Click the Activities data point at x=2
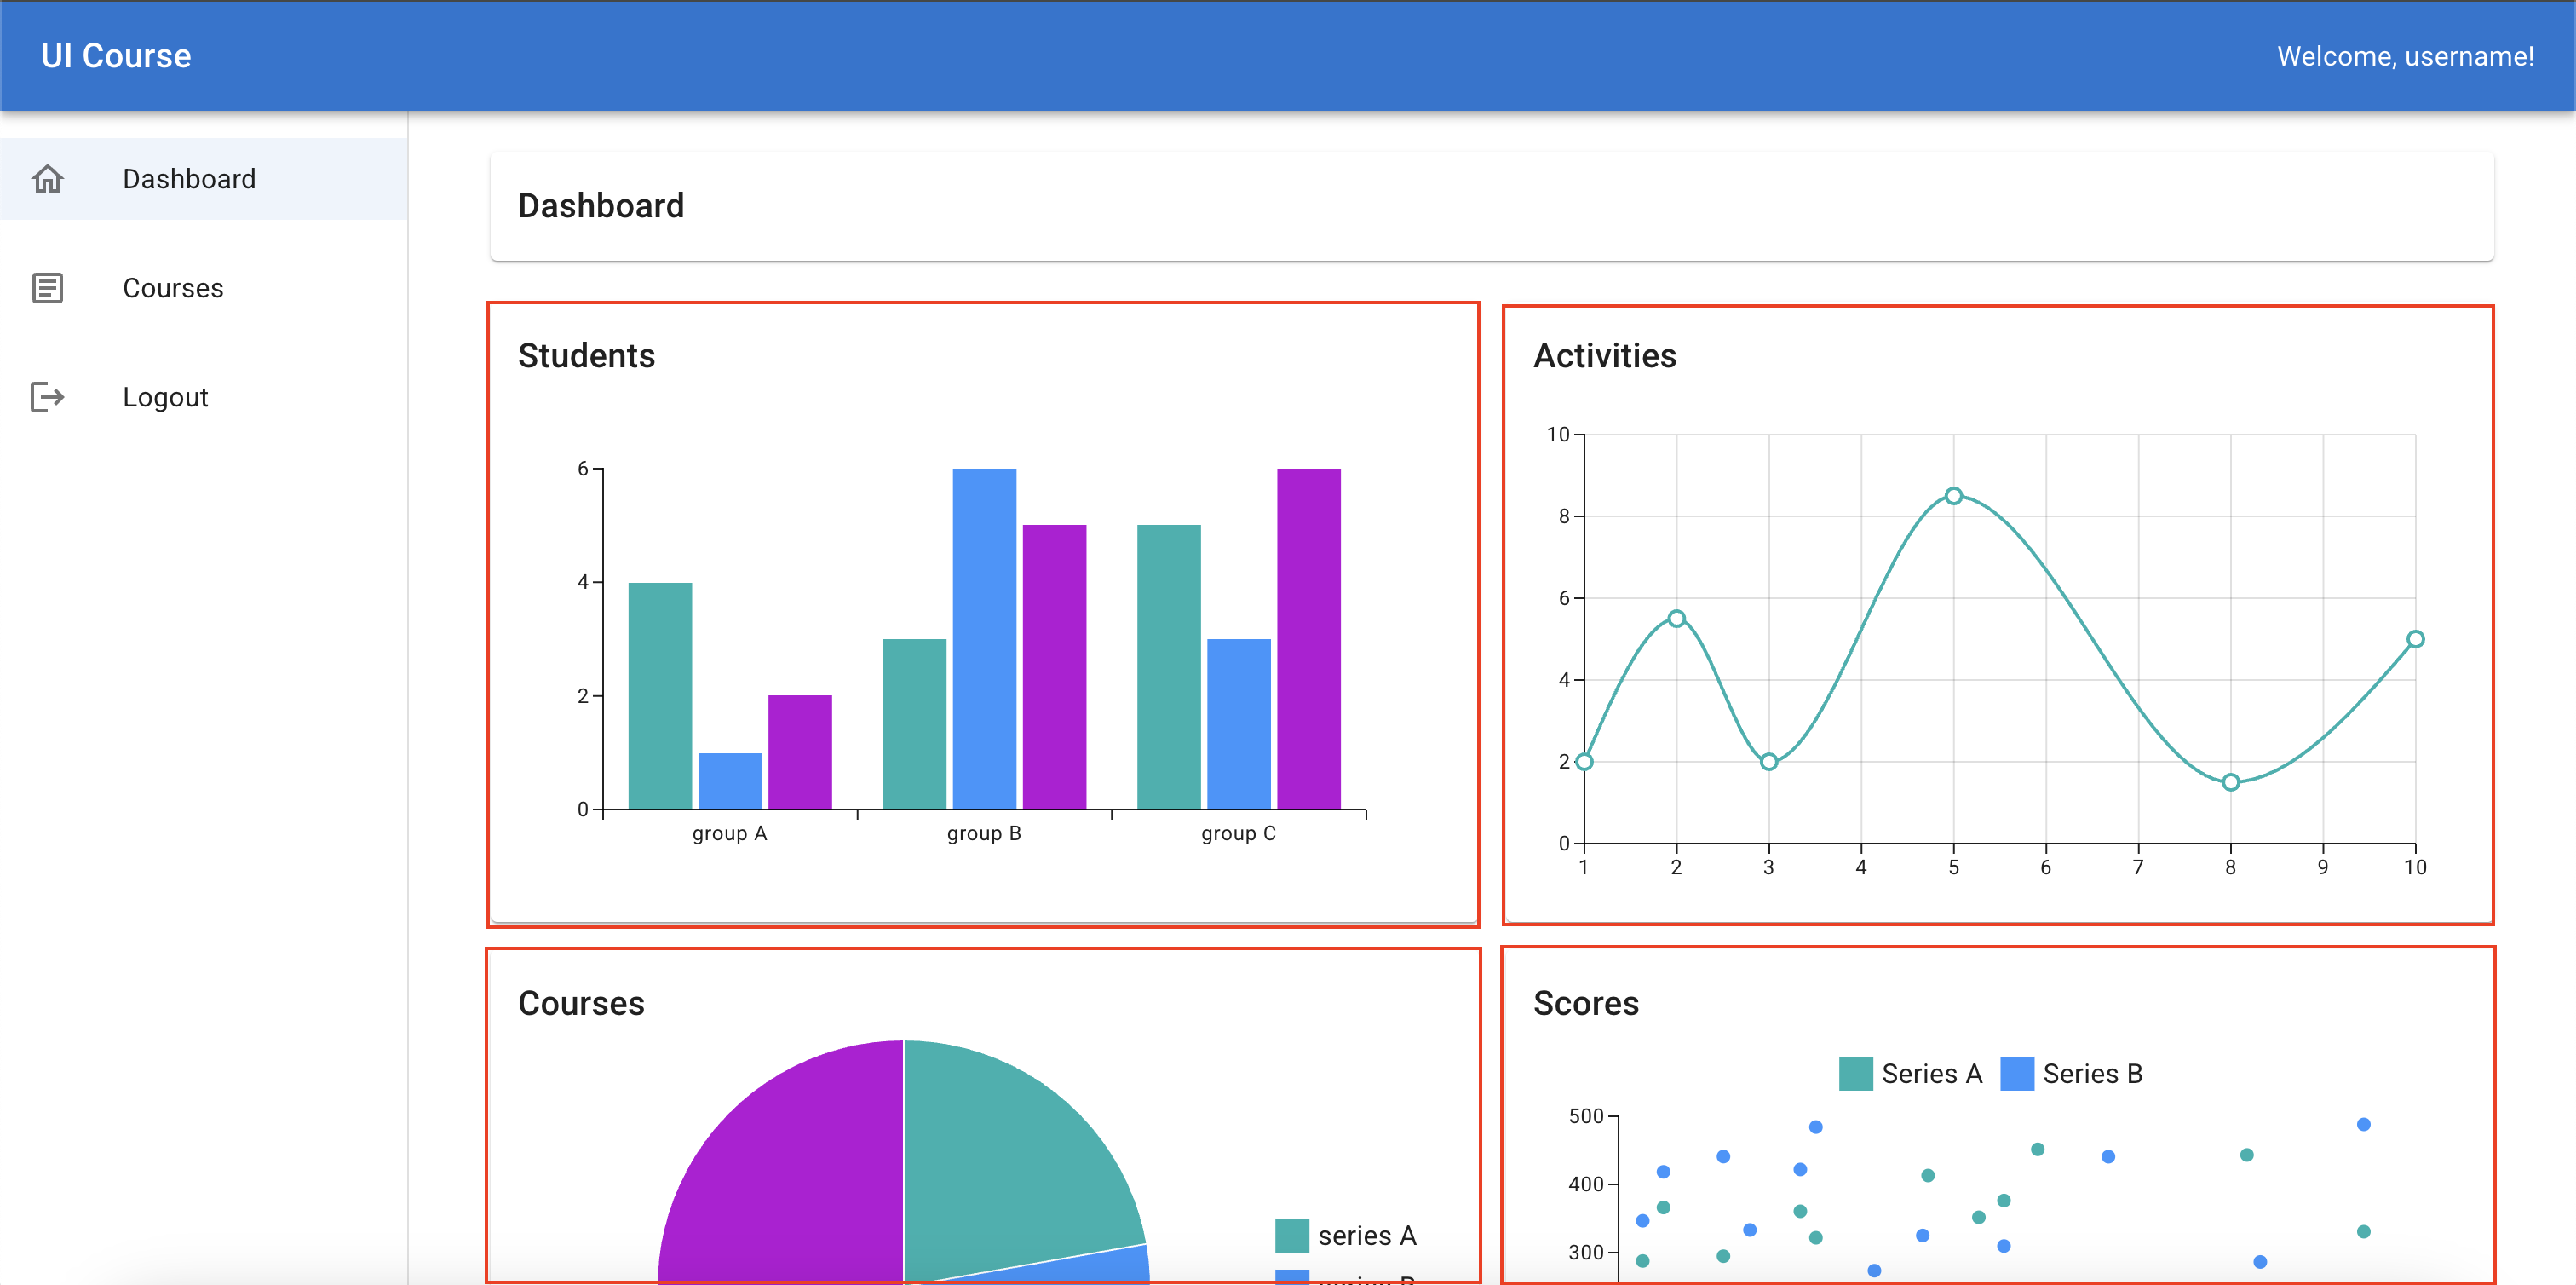Viewport: 2576px width, 1285px height. tap(1677, 619)
